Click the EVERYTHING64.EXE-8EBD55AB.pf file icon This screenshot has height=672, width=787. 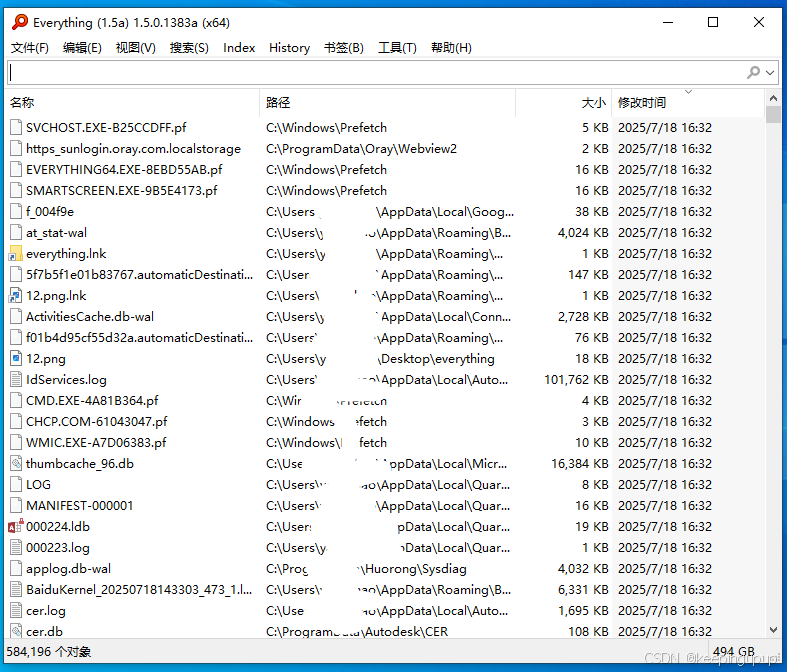16,170
